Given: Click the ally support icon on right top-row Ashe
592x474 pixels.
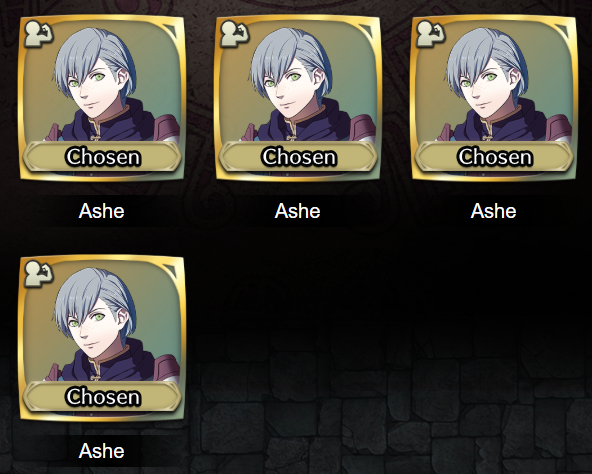Looking at the screenshot, I should pyautogui.click(x=431, y=34).
